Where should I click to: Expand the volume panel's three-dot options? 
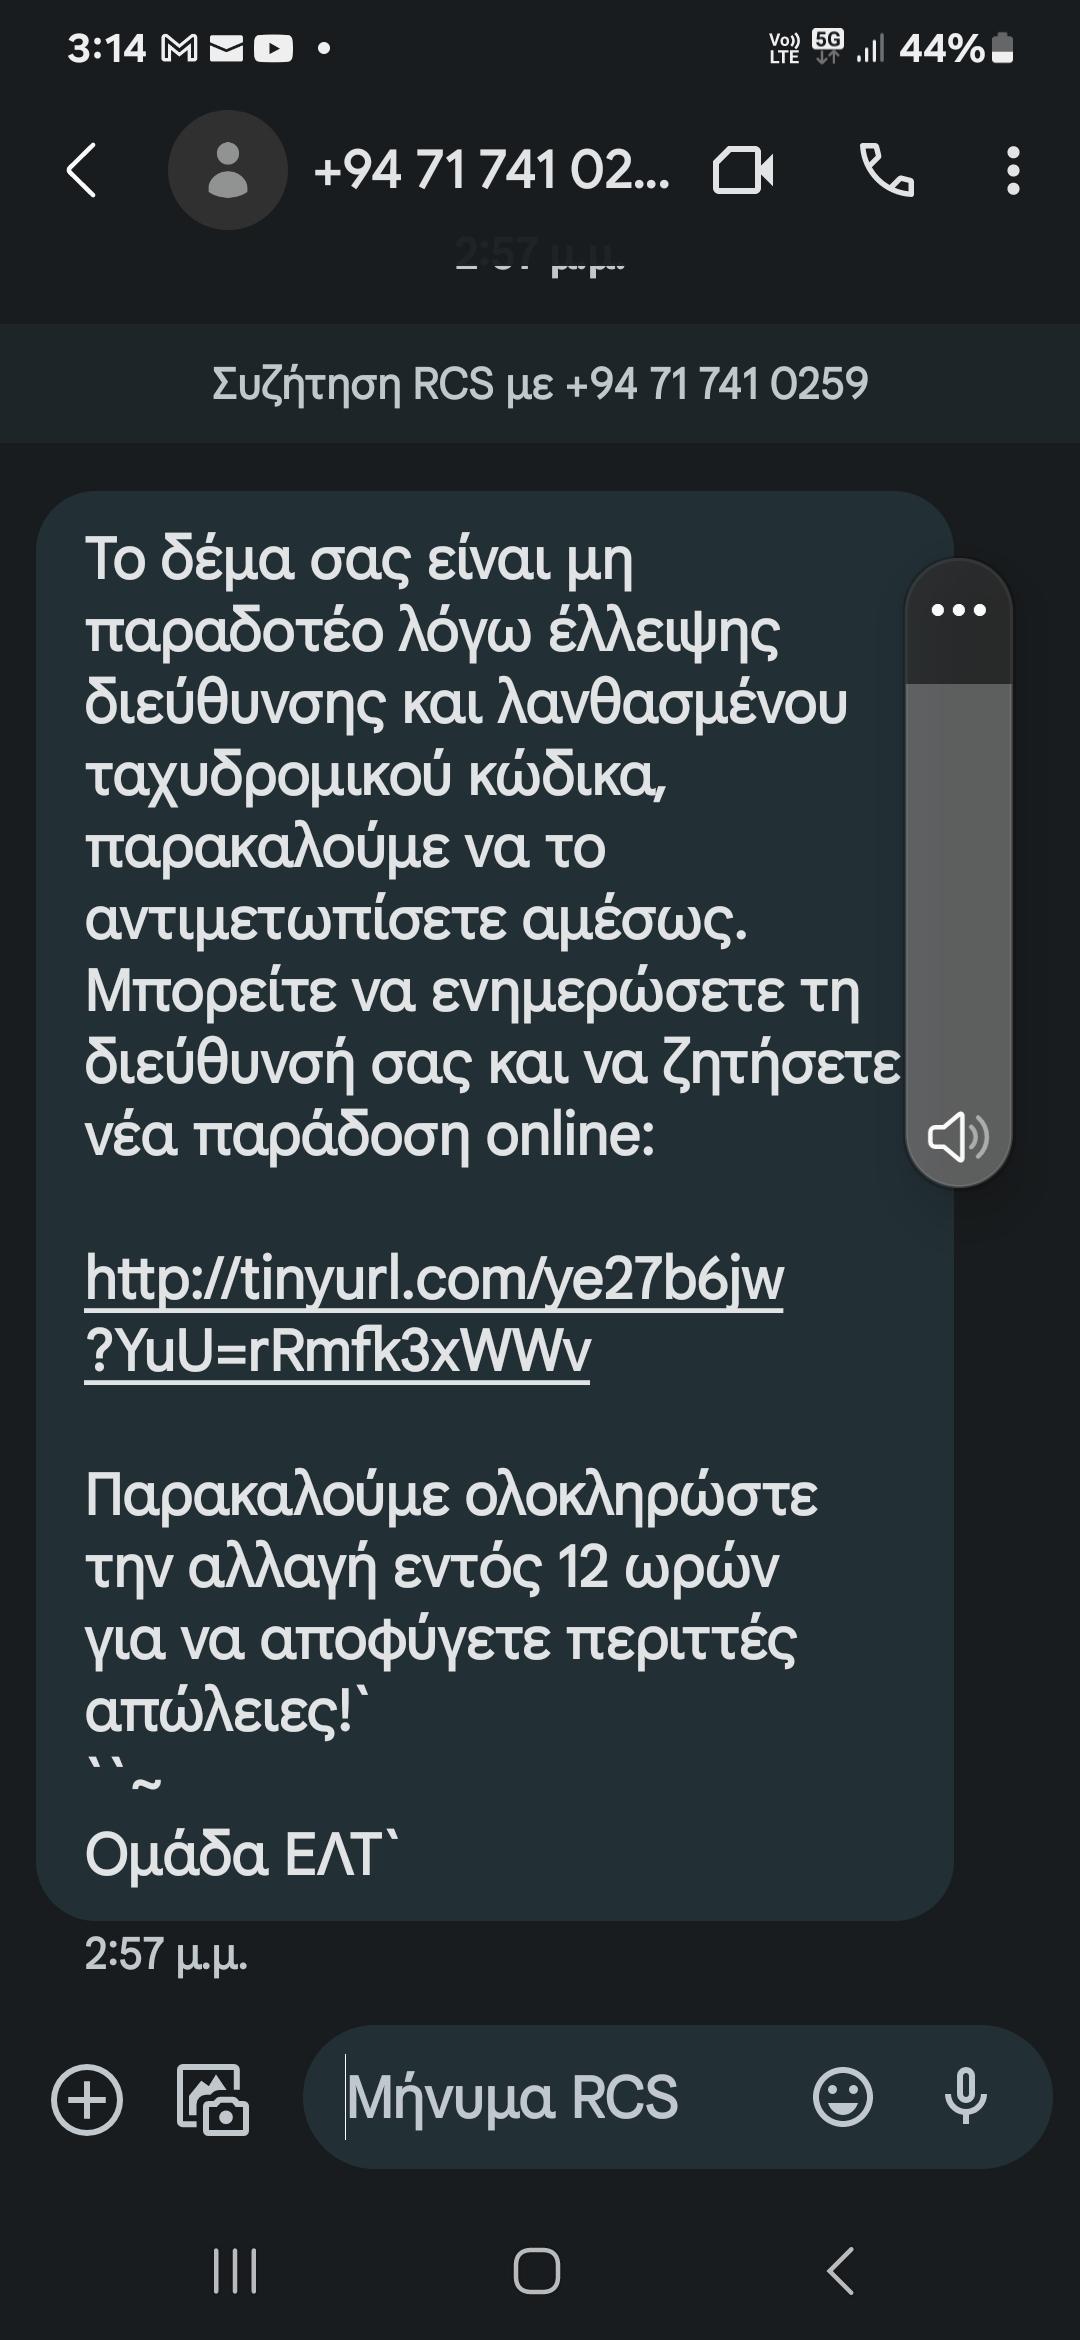[959, 610]
